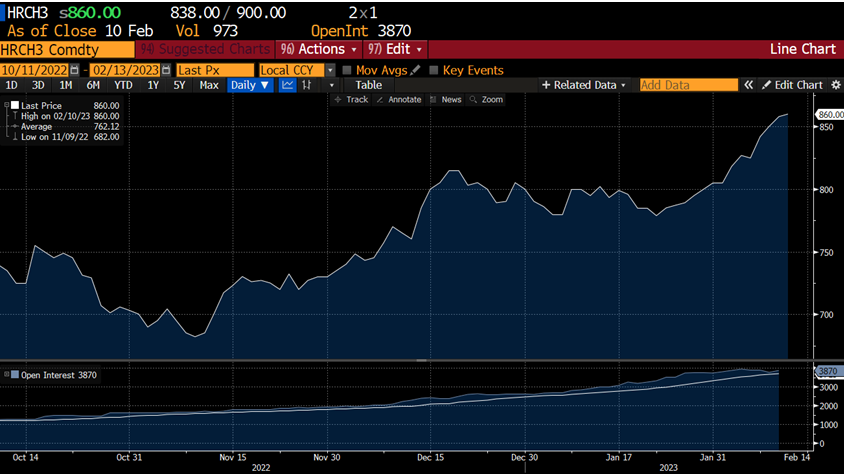This screenshot has width=846, height=474.
Task: Toggle the News overlay checkbox
Action: tap(435, 100)
